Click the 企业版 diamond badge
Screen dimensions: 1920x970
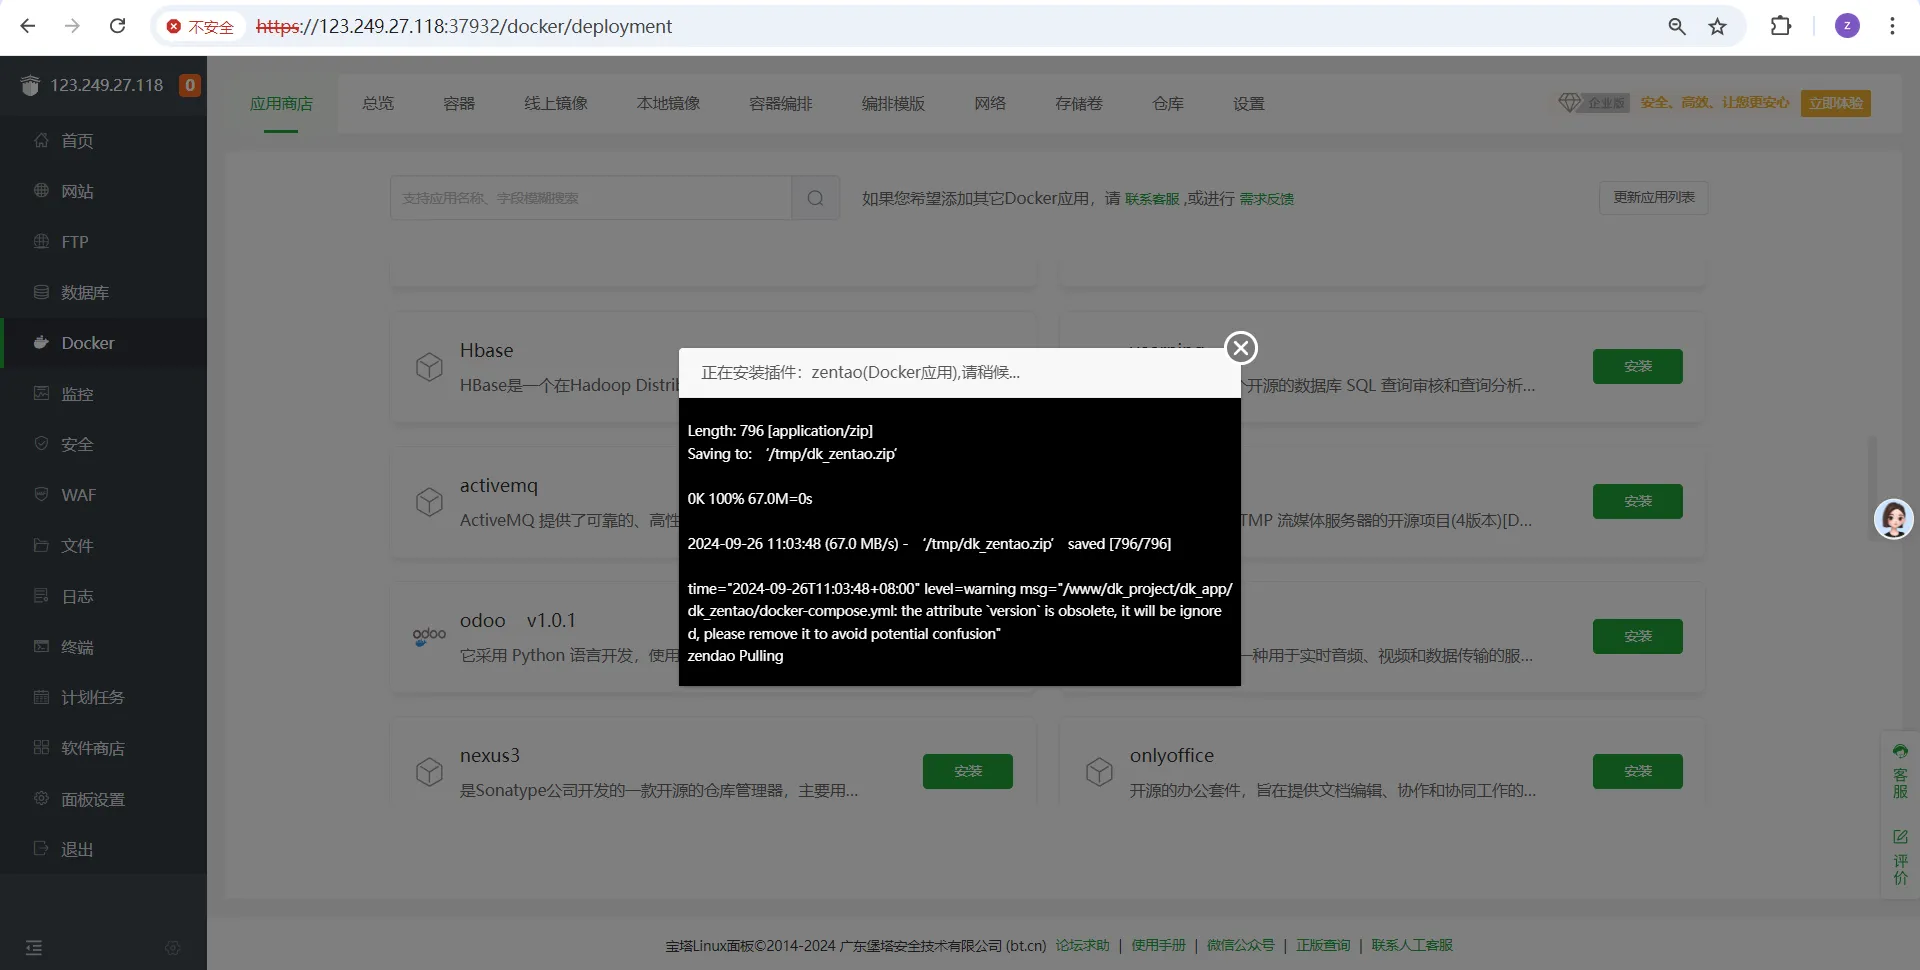pos(1593,102)
